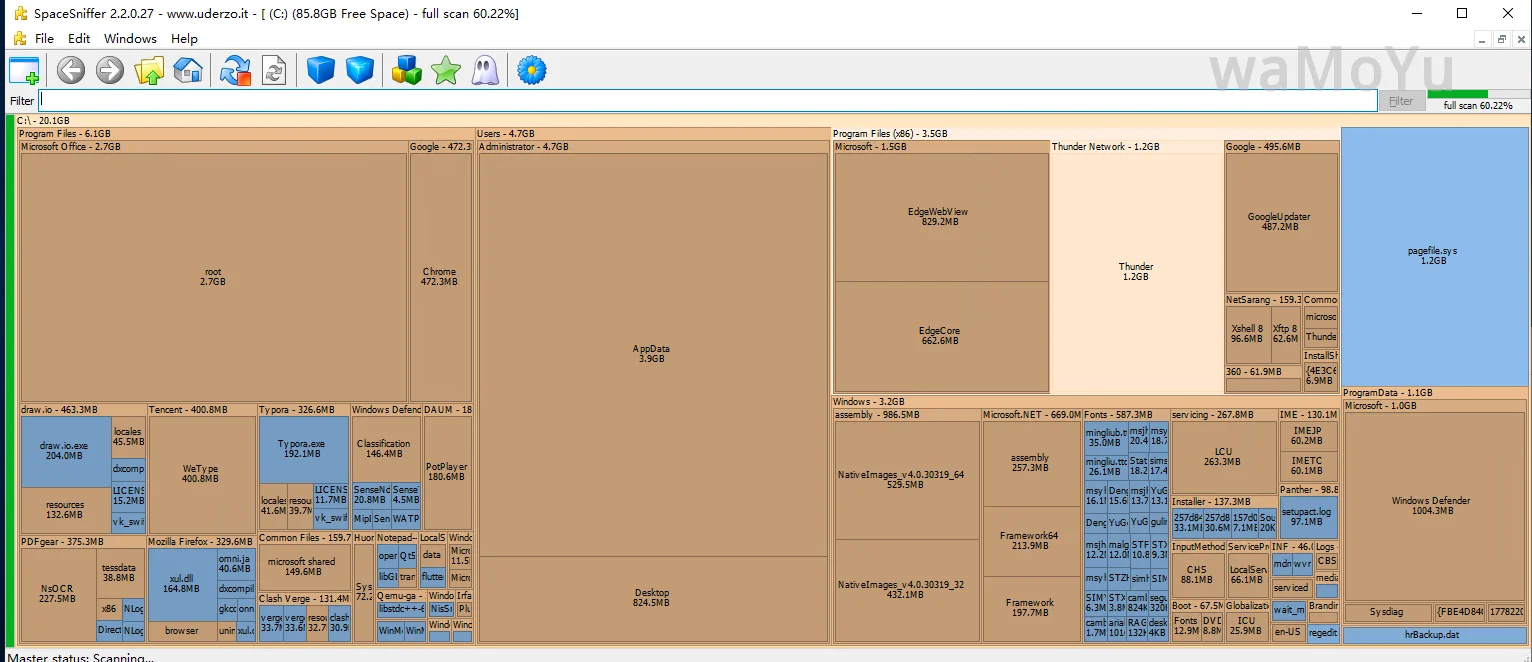Screen dimensions: 1532x662
Task: Click the blue flower donate icon
Action: pyautogui.click(x=532, y=70)
